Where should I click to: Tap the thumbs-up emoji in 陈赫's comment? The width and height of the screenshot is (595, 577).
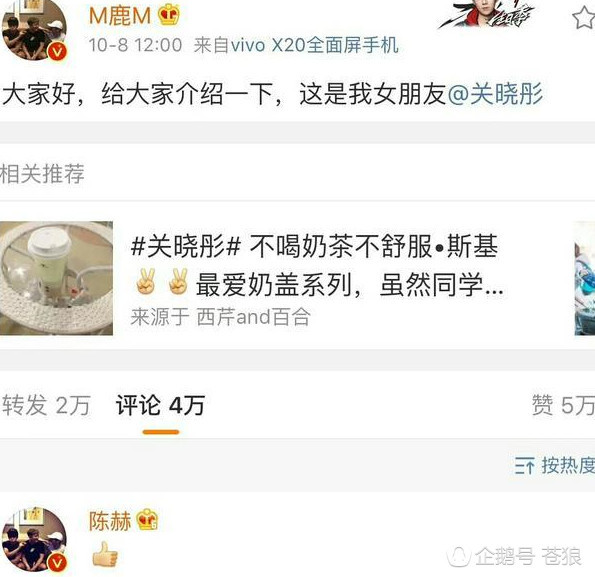pyautogui.click(x=105, y=554)
